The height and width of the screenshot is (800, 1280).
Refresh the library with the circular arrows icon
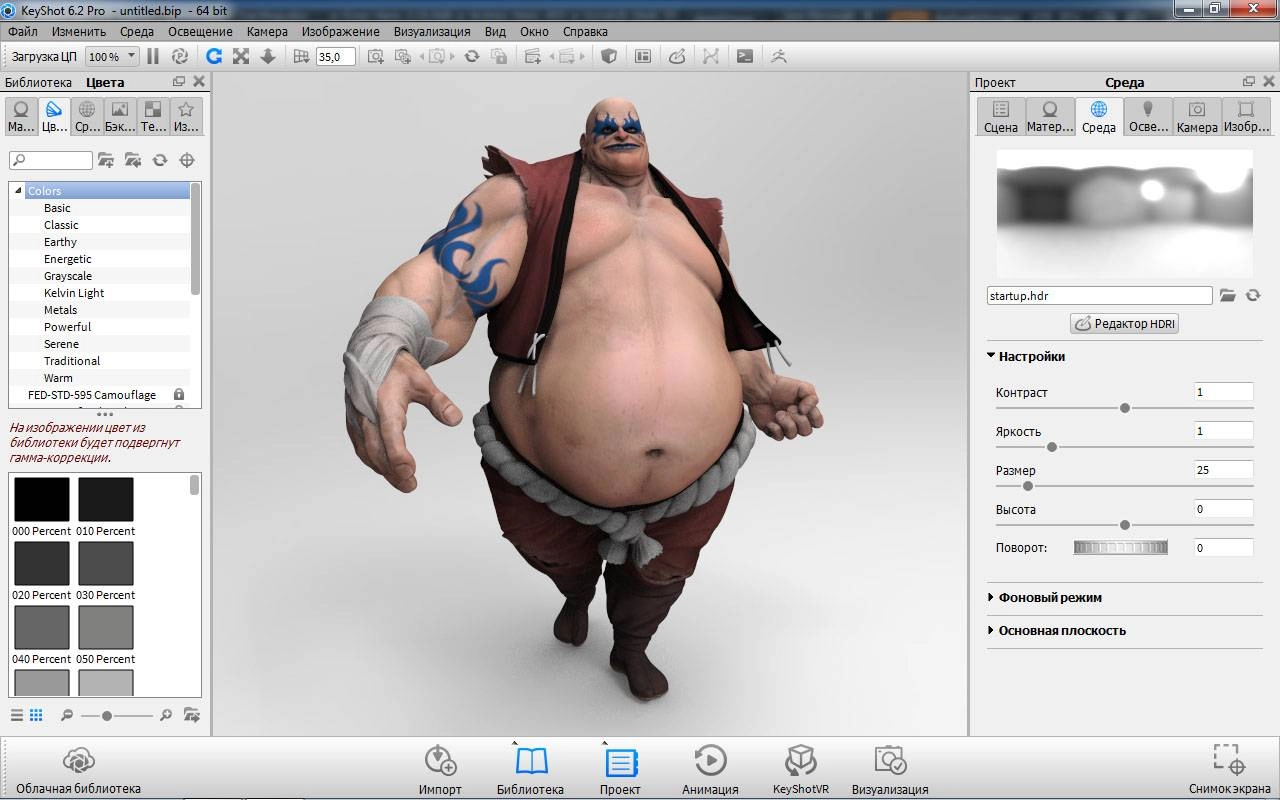(x=160, y=160)
